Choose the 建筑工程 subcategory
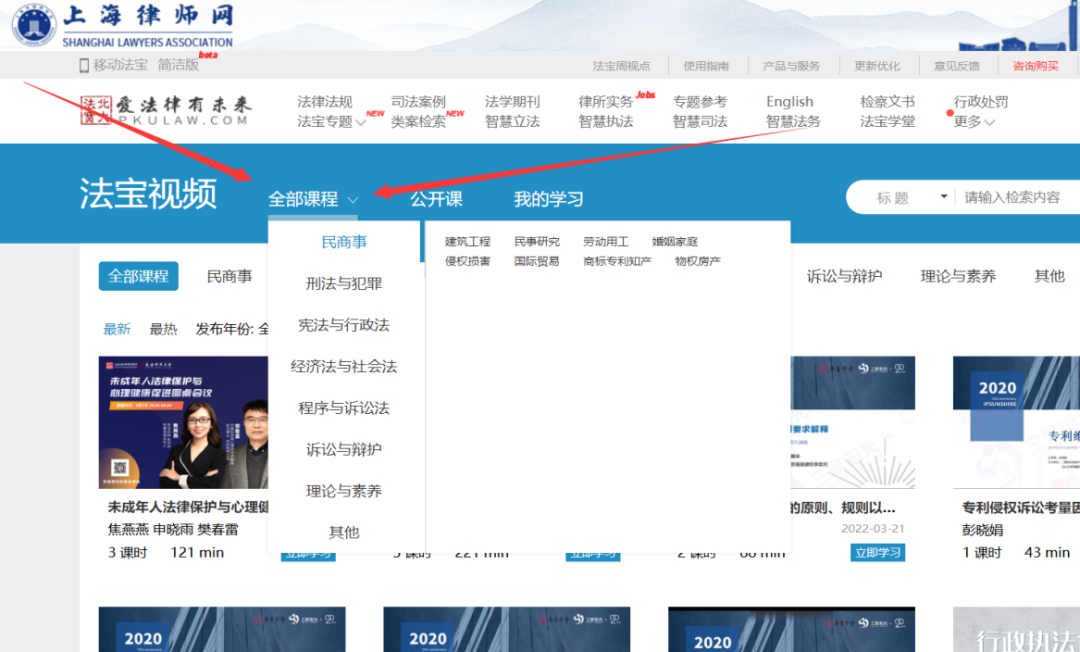This screenshot has height=652, width=1080. (468, 242)
